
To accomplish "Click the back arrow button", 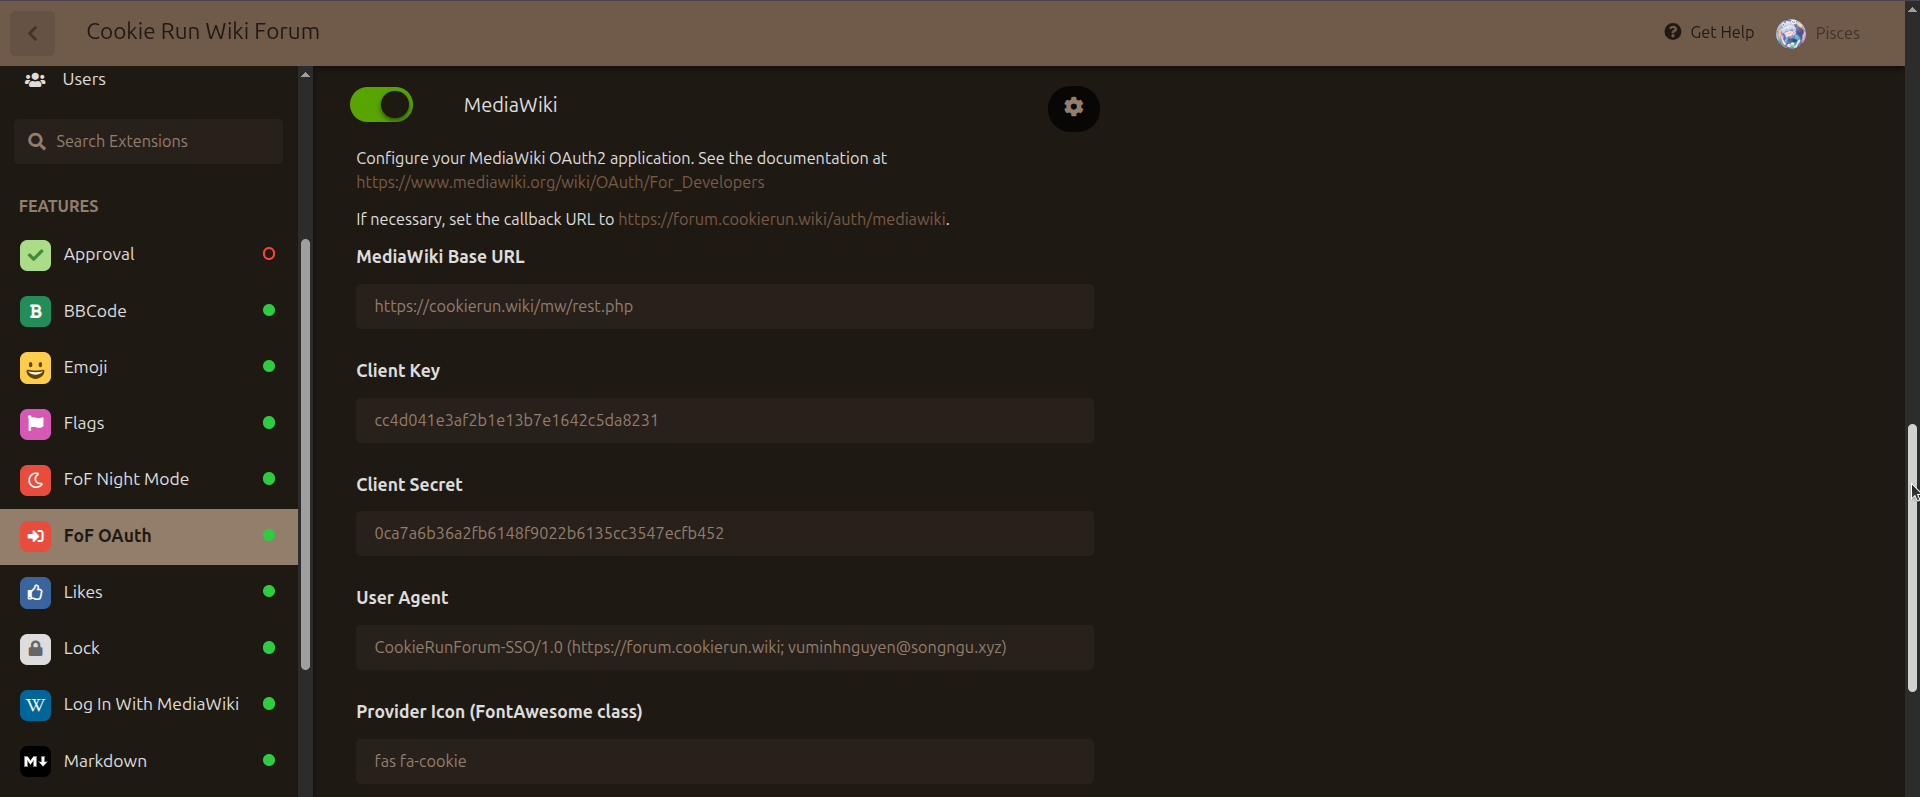I will (32, 33).
